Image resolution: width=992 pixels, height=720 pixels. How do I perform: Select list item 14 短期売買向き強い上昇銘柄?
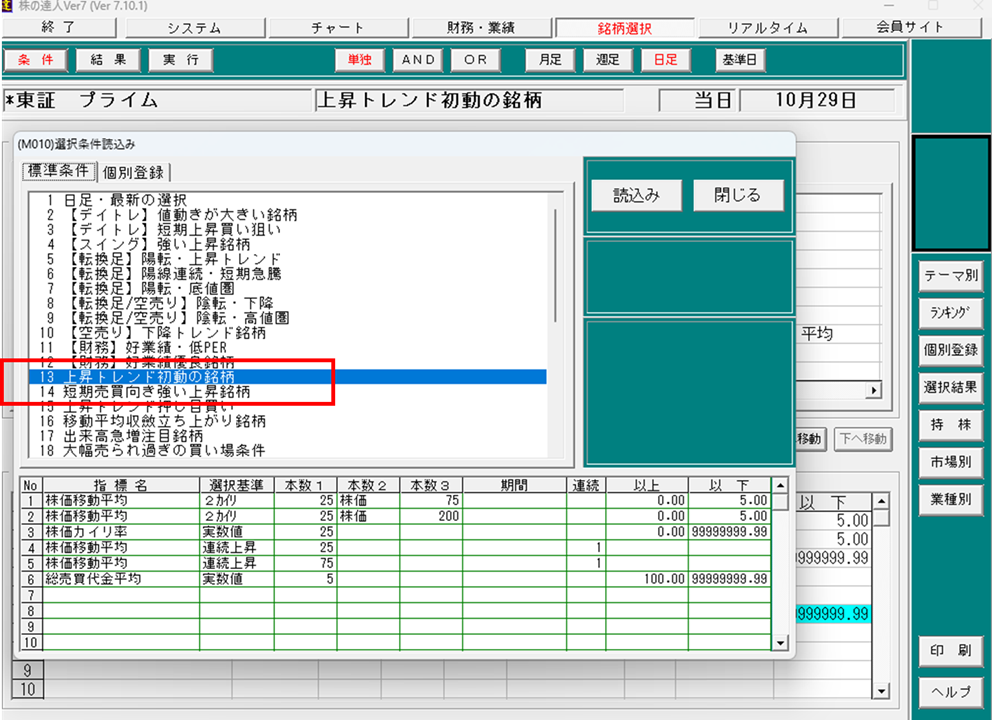[156, 392]
